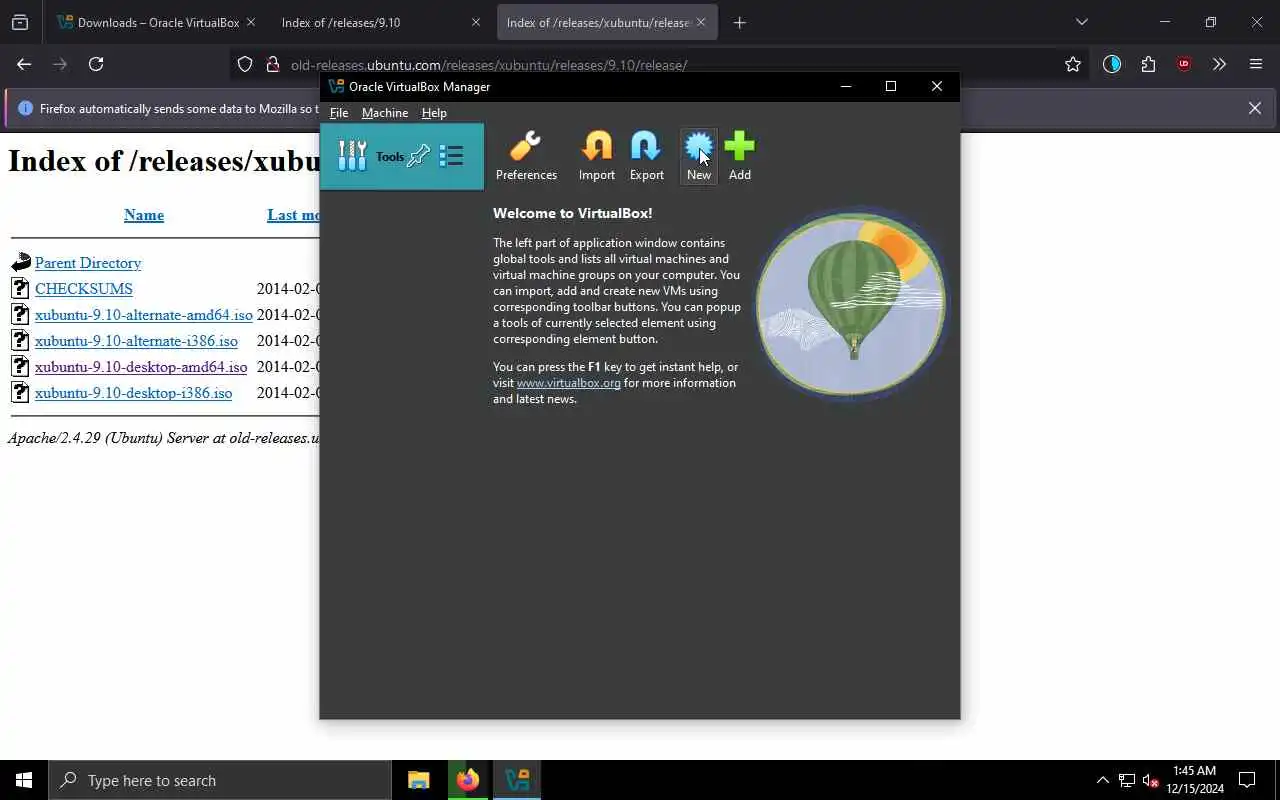The image size is (1280, 800).
Task: Dismiss the Firefox data notification bar
Action: pyautogui.click(x=1255, y=108)
